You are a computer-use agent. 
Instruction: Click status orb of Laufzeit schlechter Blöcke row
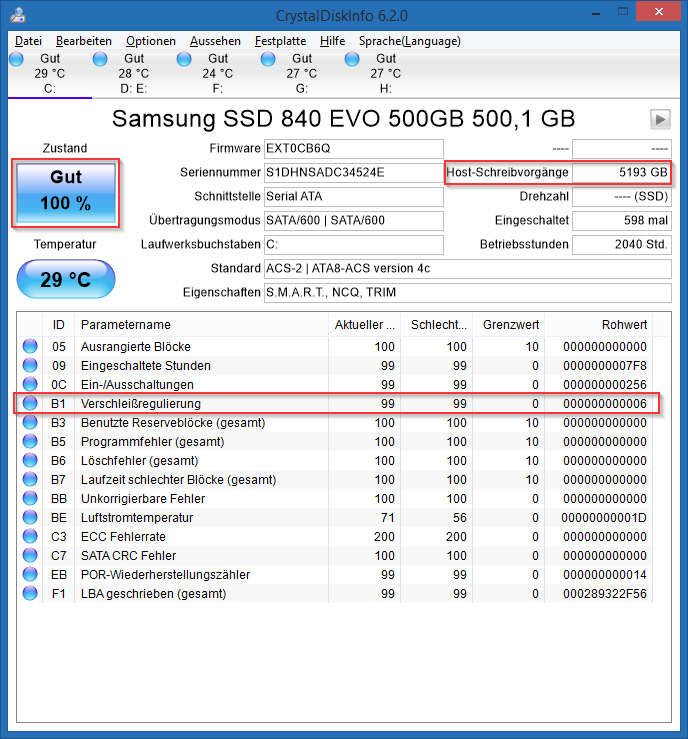click(x=30, y=479)
